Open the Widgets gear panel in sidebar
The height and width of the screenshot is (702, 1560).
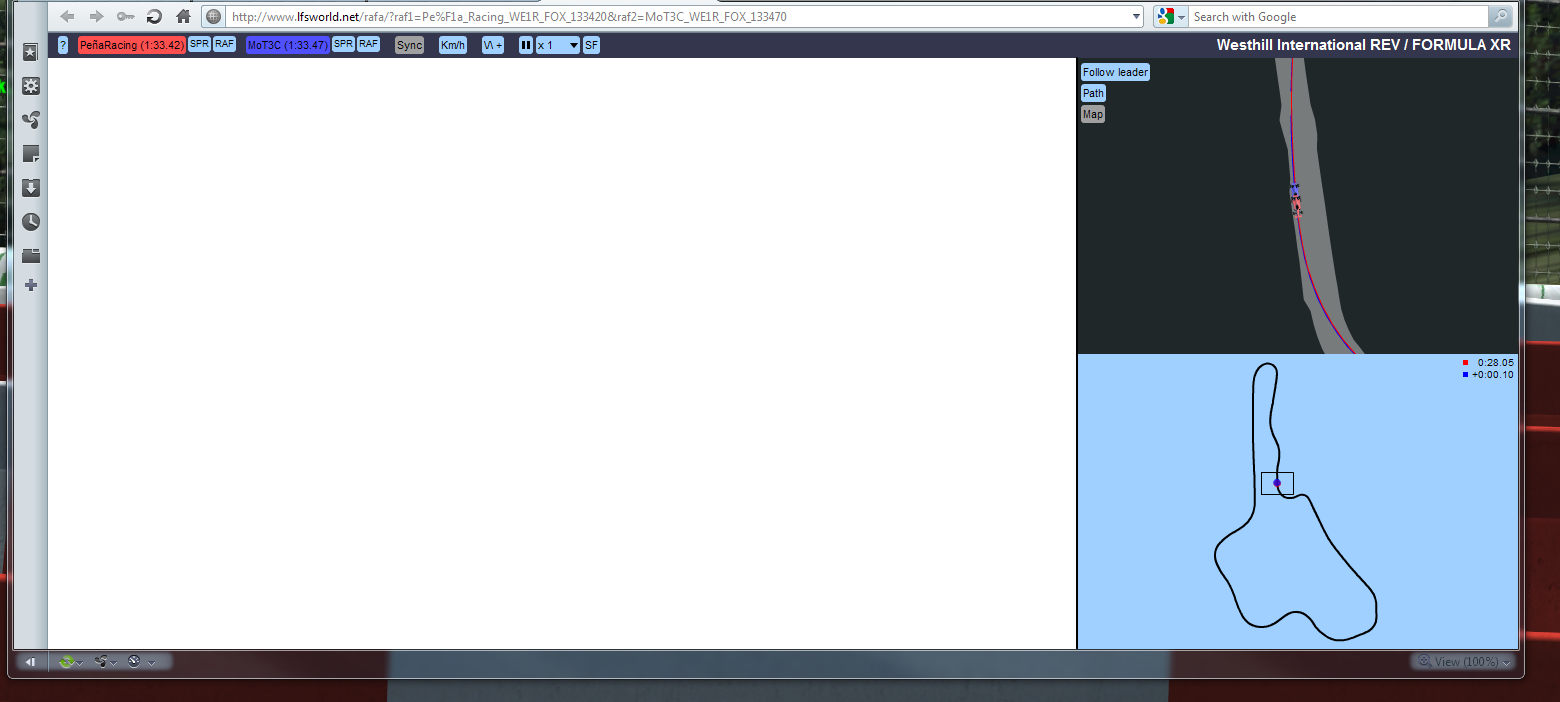[31, 86]
